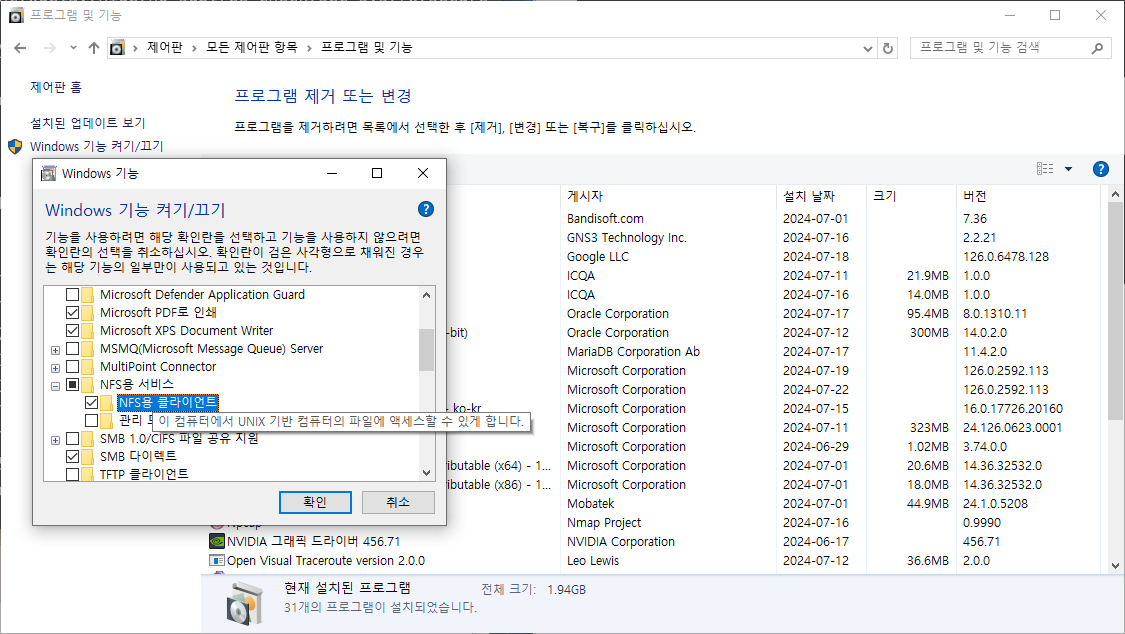This screenshot has height=634, width=1125.
Task: Open the 제어판 홈 link
Action: pos(56,87)
